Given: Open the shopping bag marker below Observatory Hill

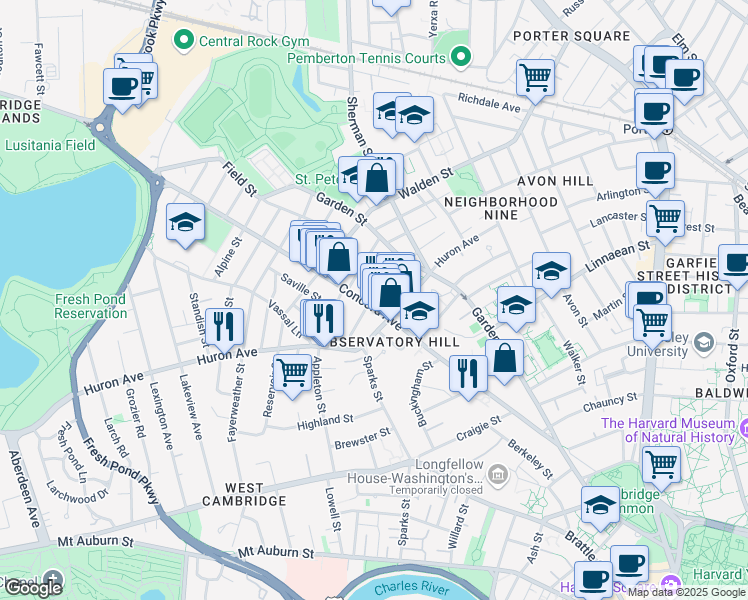Looking at the screenshot, I should [506, 358].
